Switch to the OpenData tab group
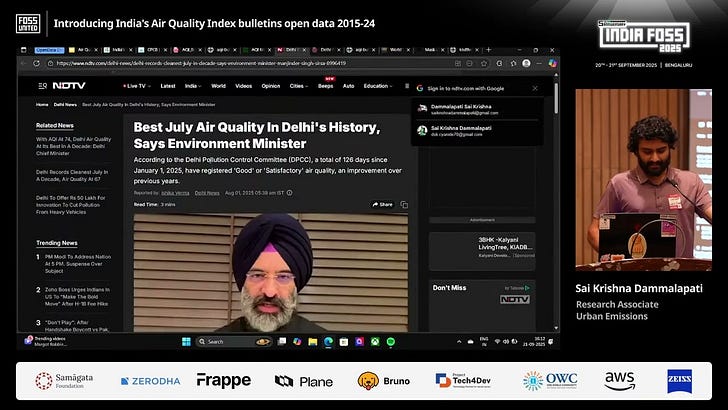Image resolution: width=728 pixels, height=410 pixels. tap(49, 50)
